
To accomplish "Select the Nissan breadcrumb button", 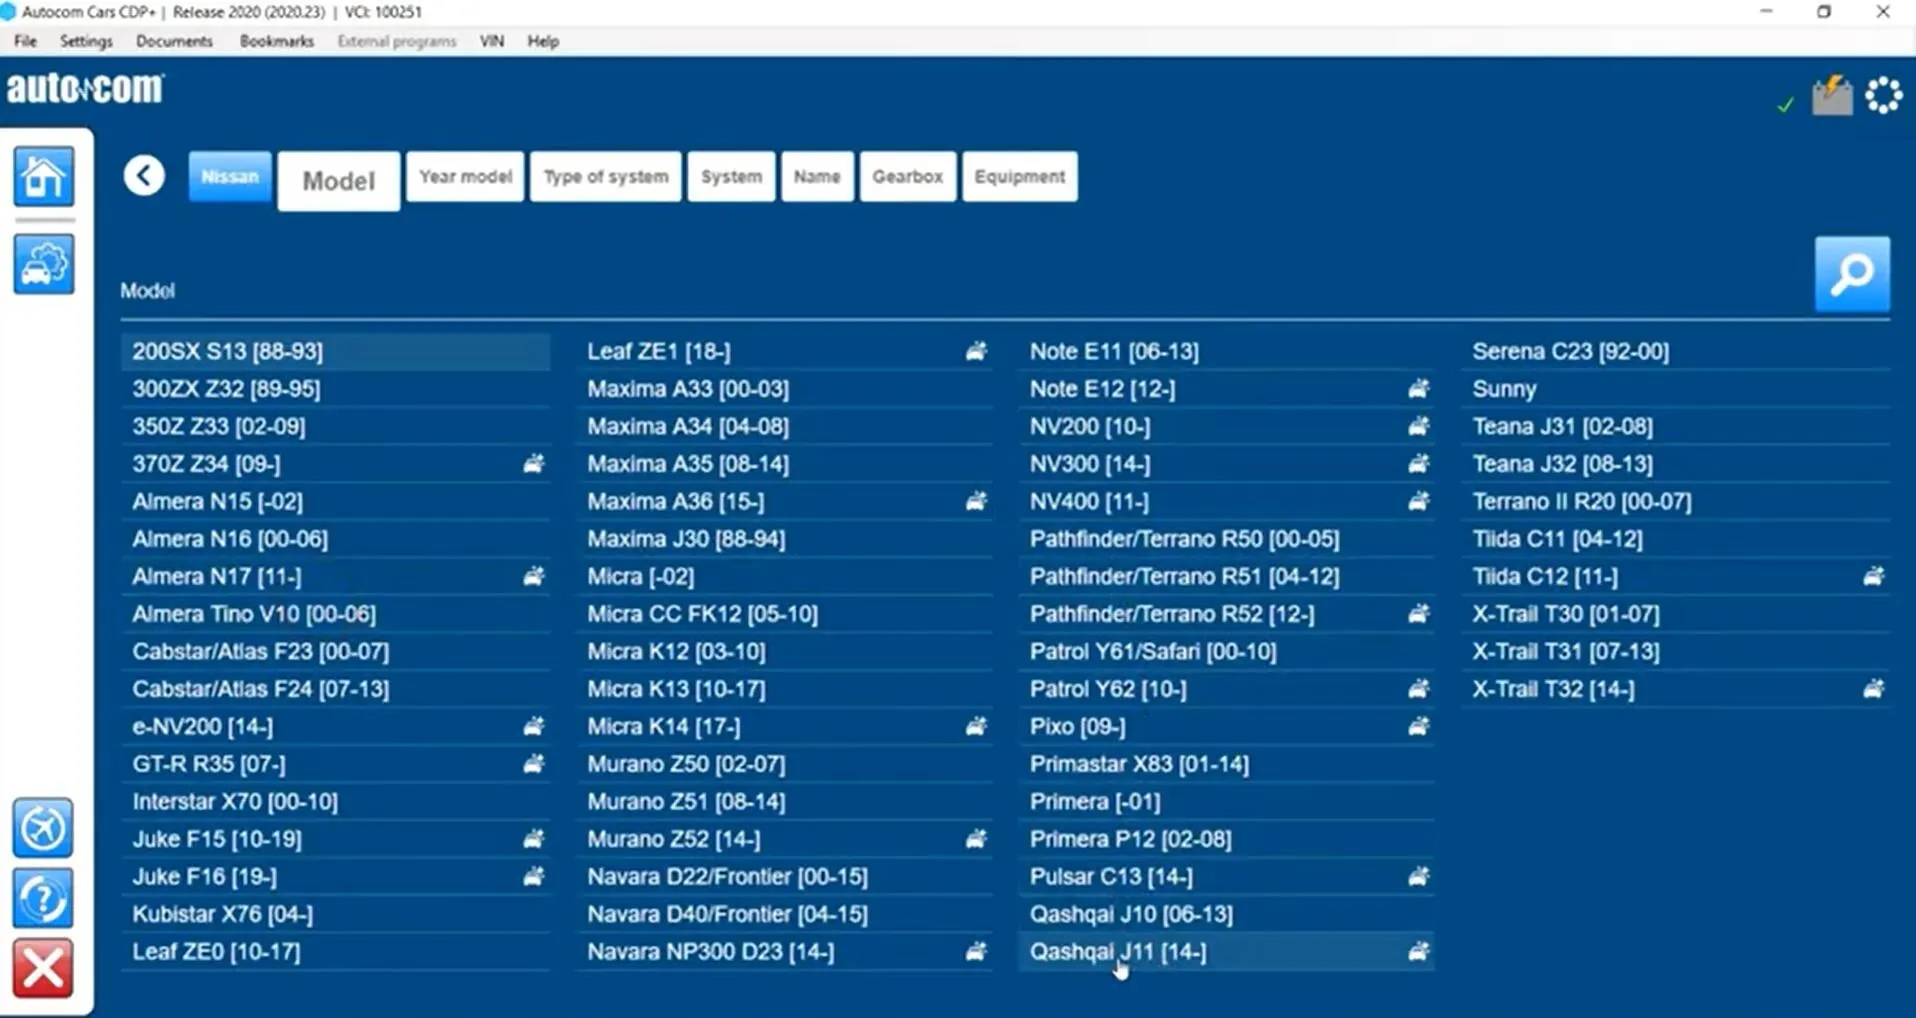I will (x=230, y=176).
